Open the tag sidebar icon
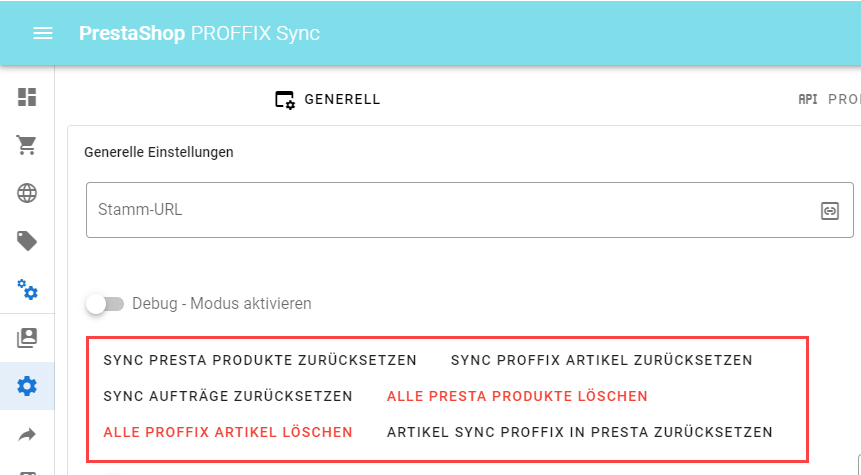The width and height of the screenshot is (861, 475). click(27, 241)
